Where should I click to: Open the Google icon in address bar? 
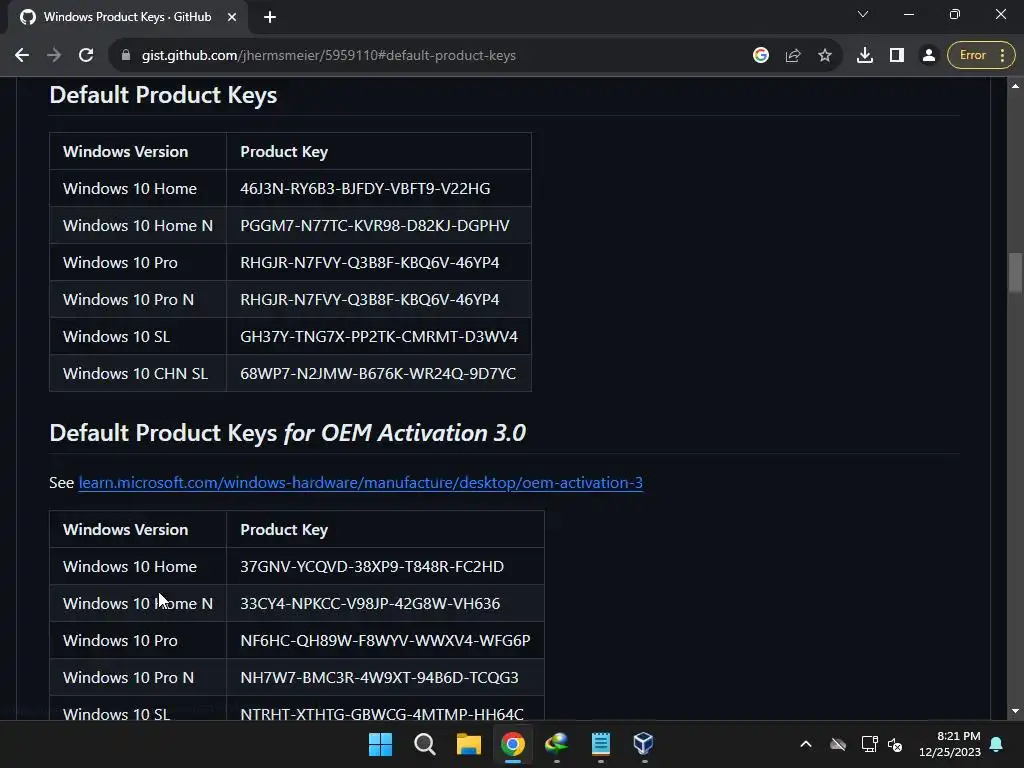pyautogui.click(x=760, y=56)
